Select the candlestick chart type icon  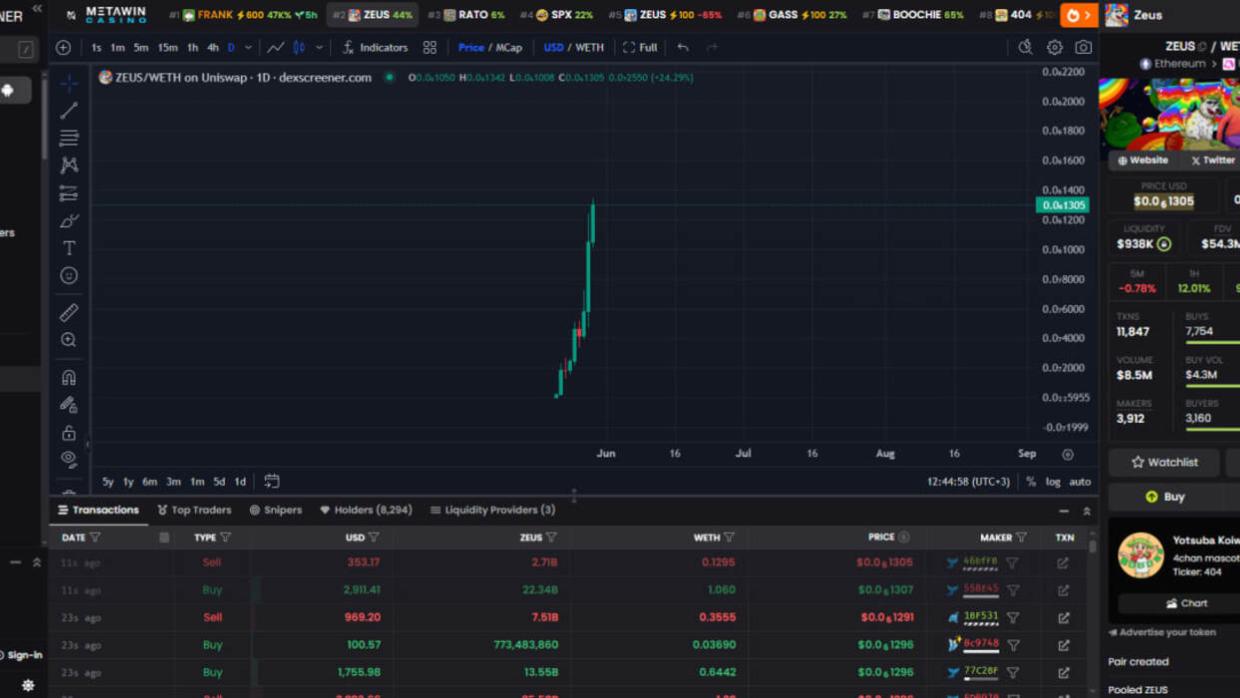click(x=298, y=47)
